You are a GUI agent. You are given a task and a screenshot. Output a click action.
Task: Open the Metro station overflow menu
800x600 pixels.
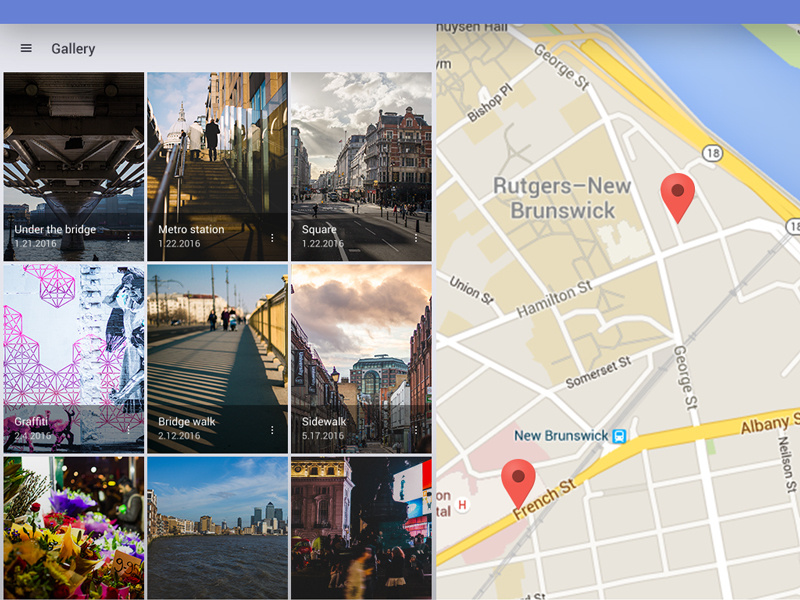click(272, 237)
